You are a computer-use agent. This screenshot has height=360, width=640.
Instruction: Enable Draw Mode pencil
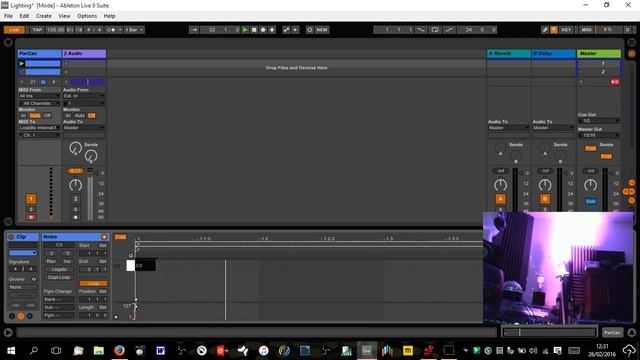point(544,30)
